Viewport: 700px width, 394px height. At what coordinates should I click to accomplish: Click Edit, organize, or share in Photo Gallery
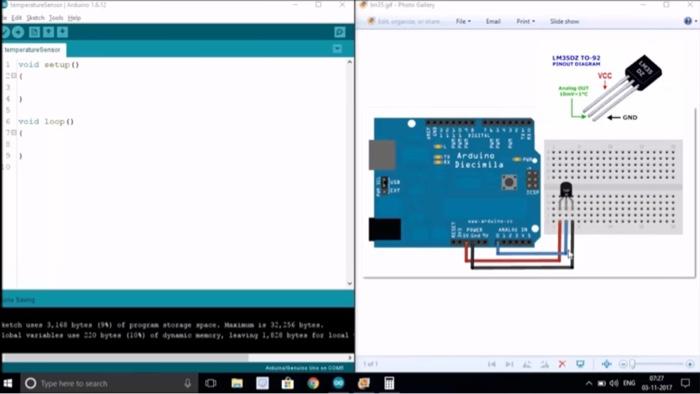coord(404,21)
